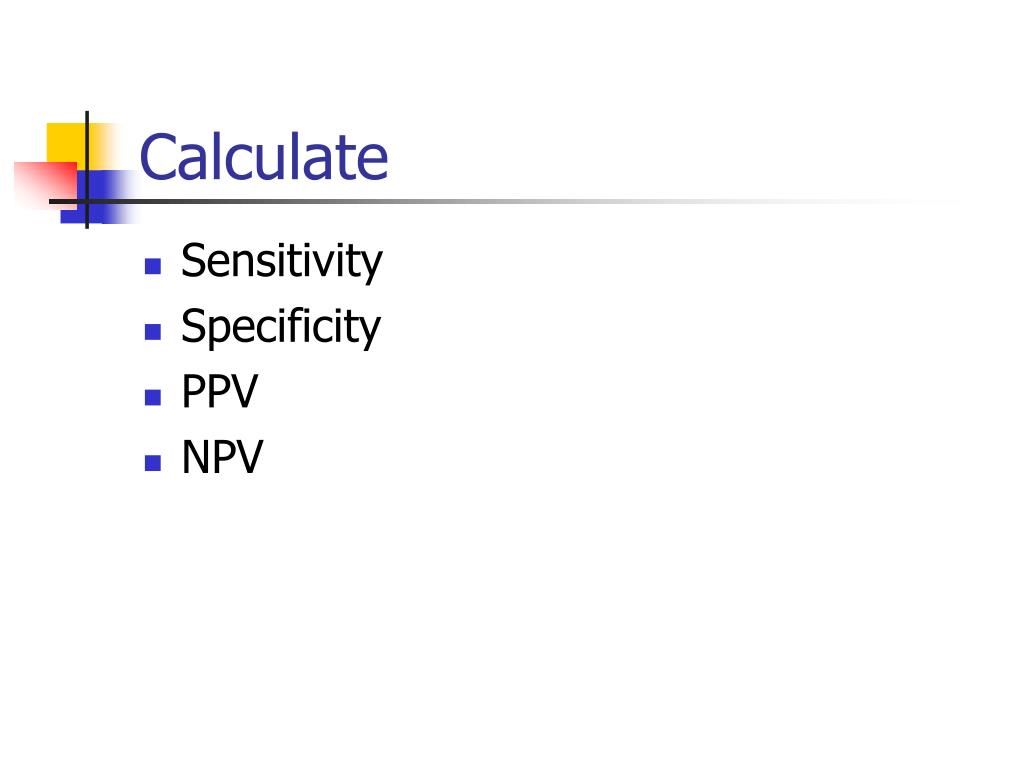The image size is (1024, 768).
Task: Place cursor in the Sensitivity bullet text
Action: pyautogui.click(x=281, y=261)
